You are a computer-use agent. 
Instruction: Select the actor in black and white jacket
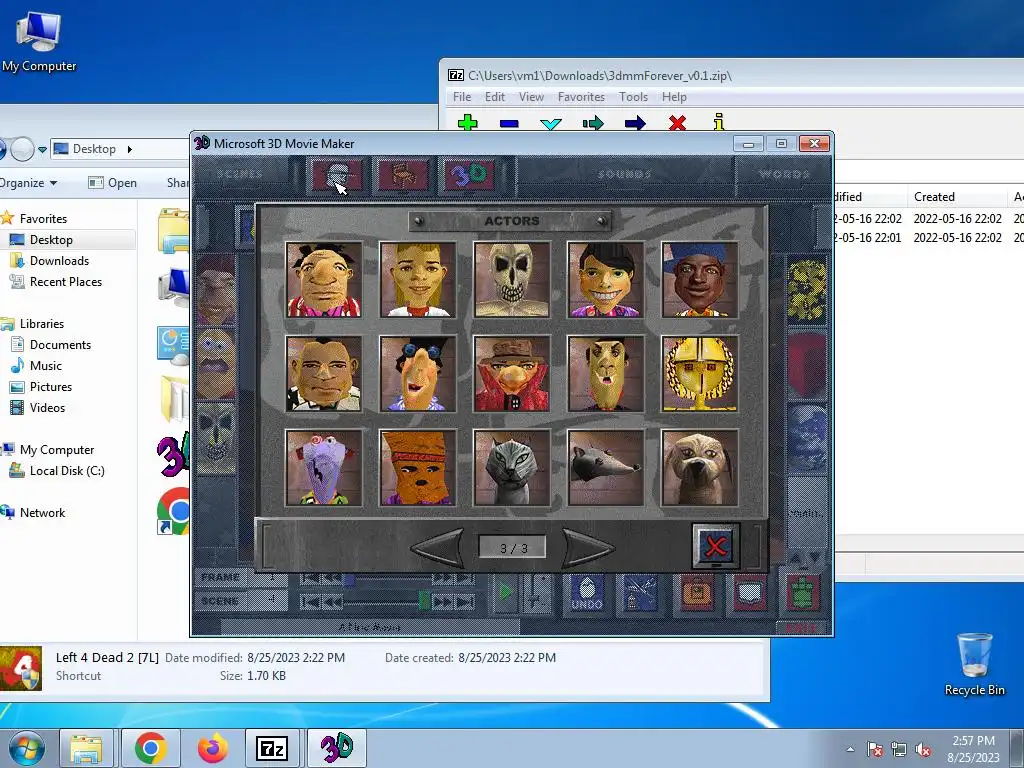tap(323, 374)
